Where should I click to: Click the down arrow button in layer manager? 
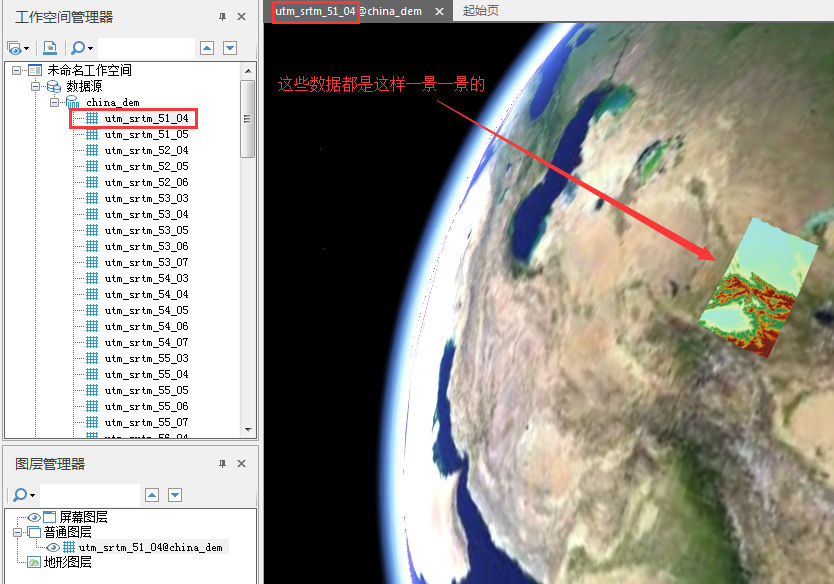(175, 495)
